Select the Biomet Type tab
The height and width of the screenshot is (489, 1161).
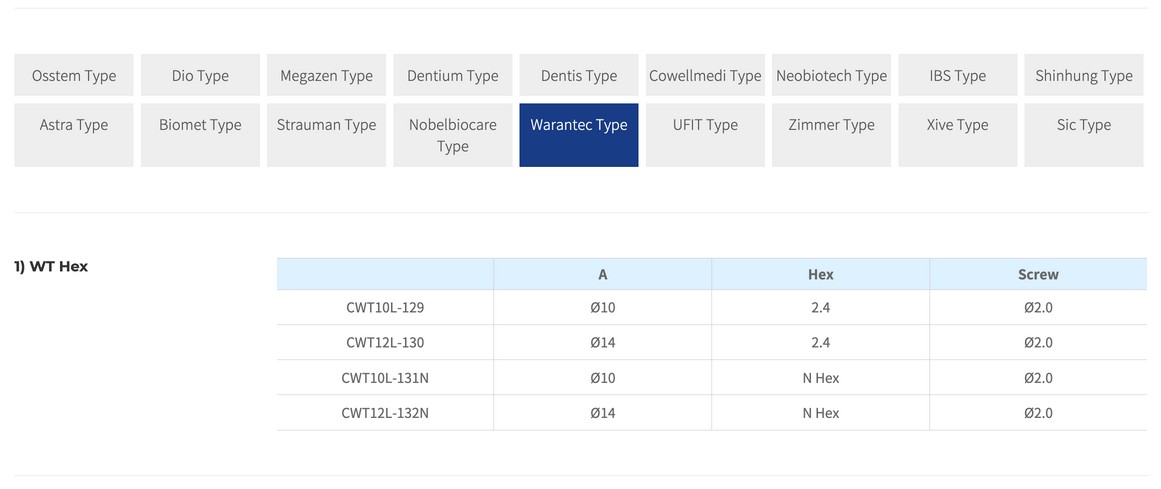click(200, 135)
